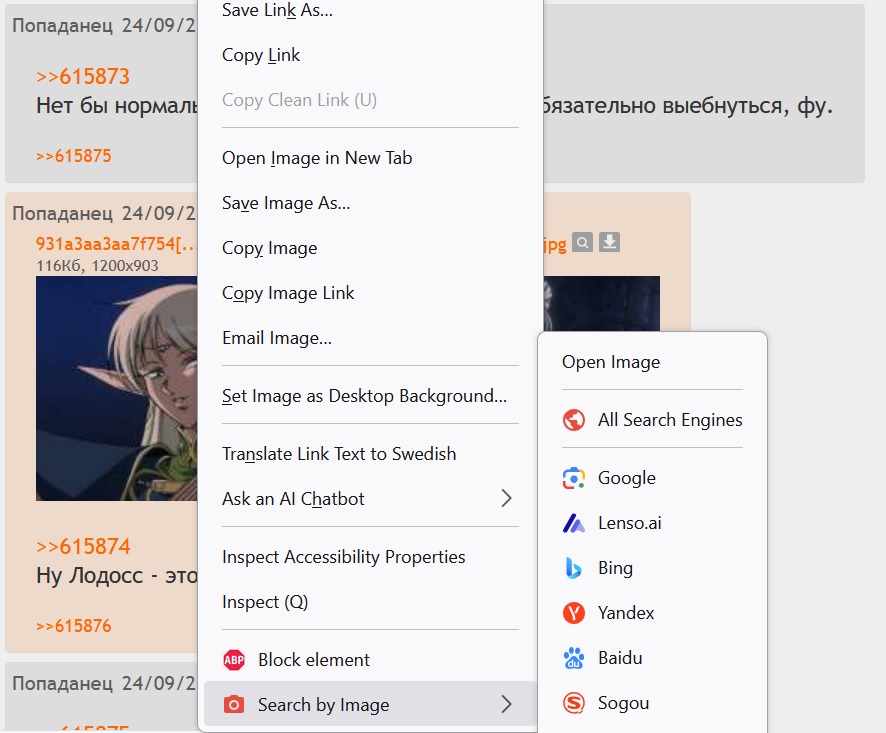Choose Open Image in submenu
Image resolution: width=886 pixels, height=733 pixels.
pos(653,362)
